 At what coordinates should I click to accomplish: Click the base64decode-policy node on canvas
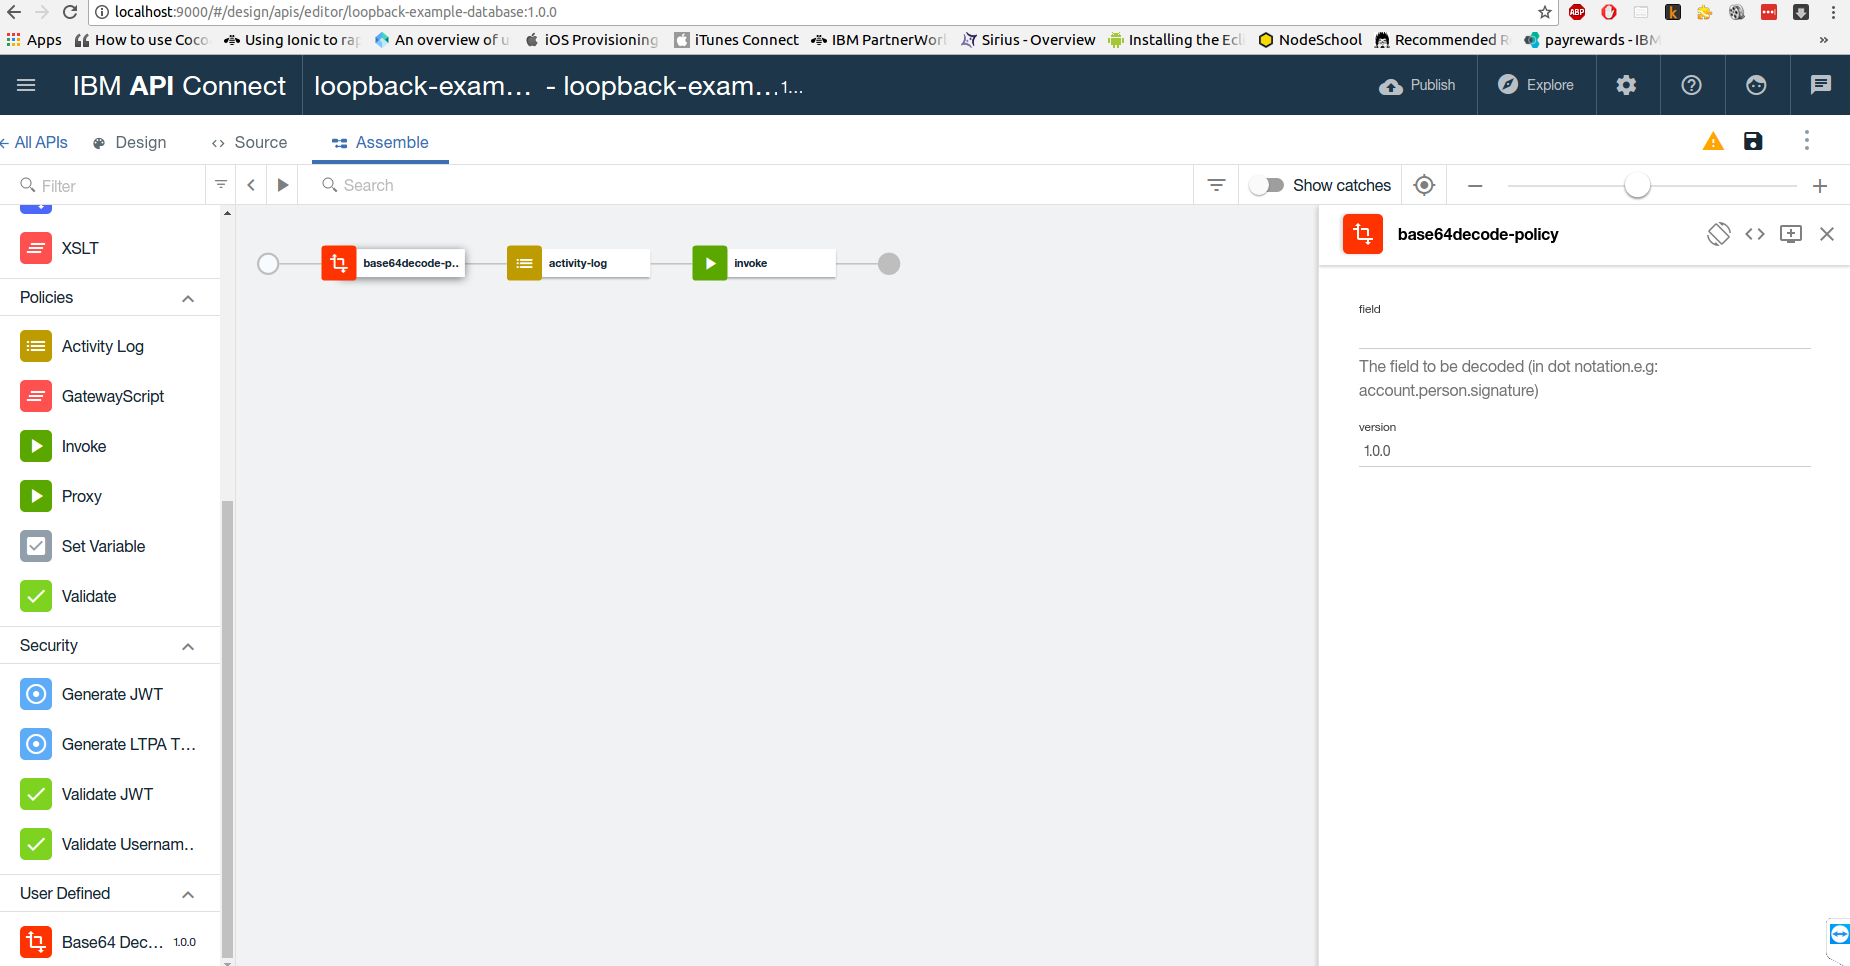tap(393, 263)
